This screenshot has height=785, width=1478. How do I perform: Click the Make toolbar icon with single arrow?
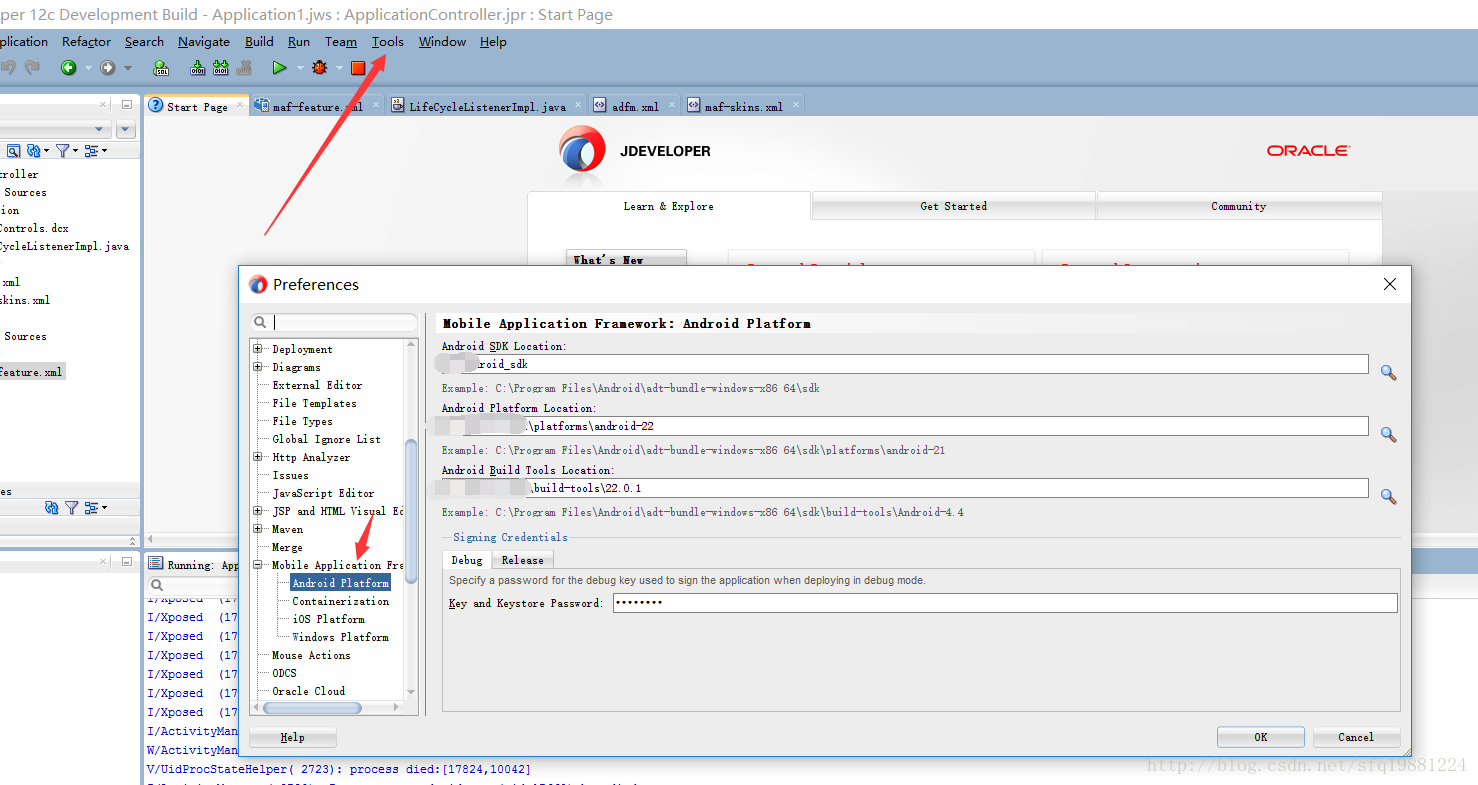coord(197,68)
